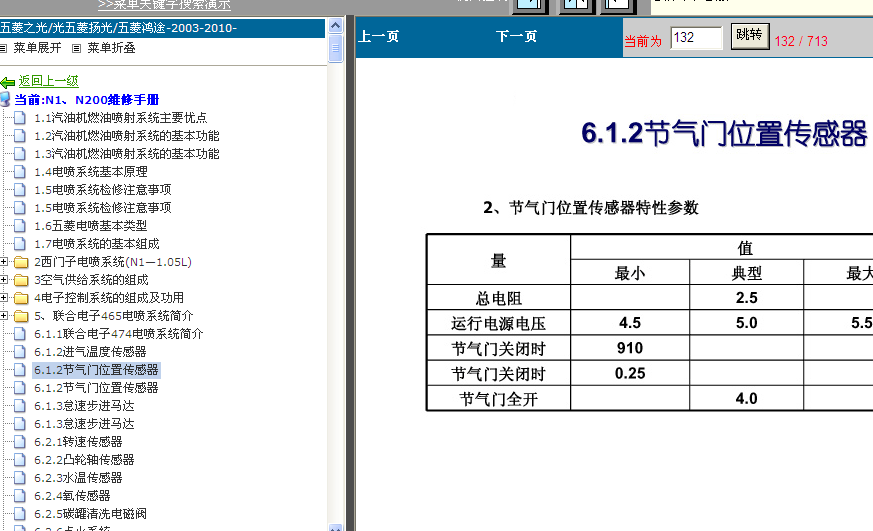Click the page icon beside 1.1汽油机燃油喷射系统主要优点
The height and width of the screenshot is (531, 873).
point(19,118)
